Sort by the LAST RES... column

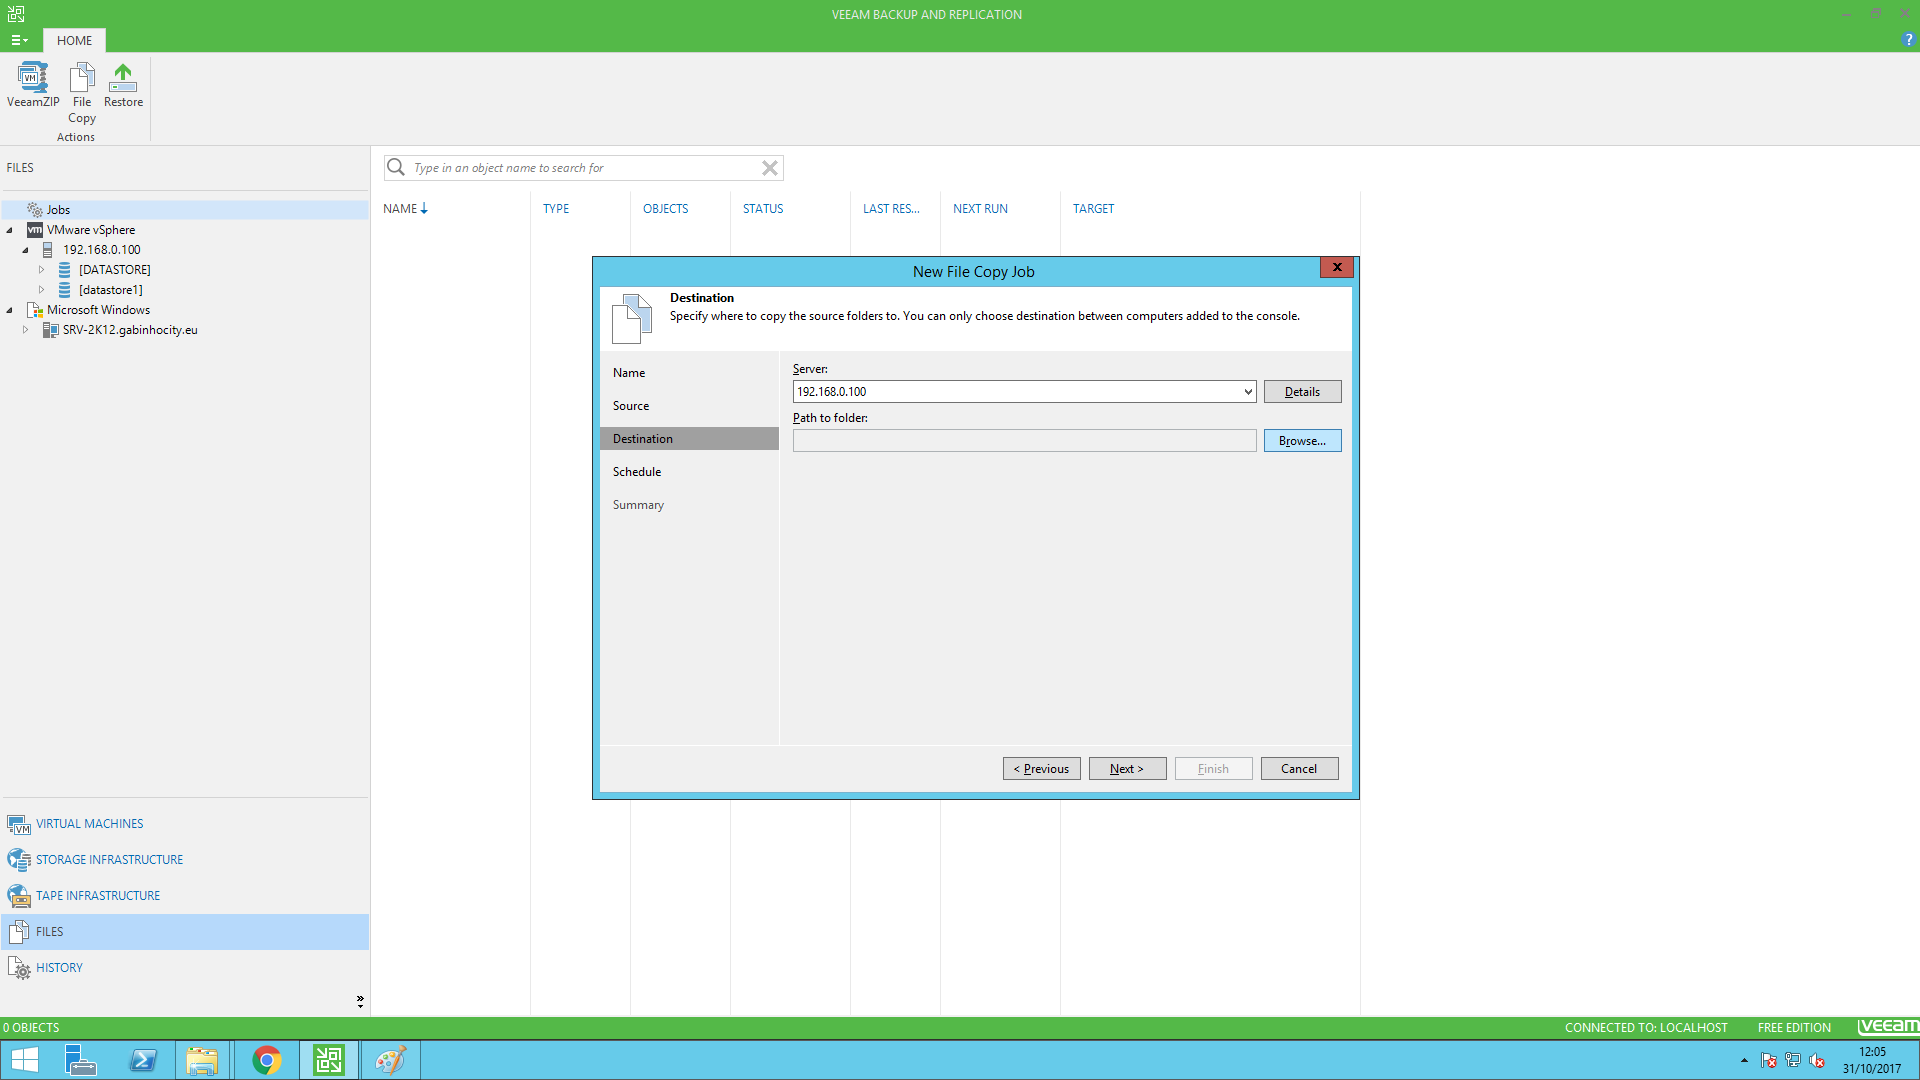coord(891,209)
